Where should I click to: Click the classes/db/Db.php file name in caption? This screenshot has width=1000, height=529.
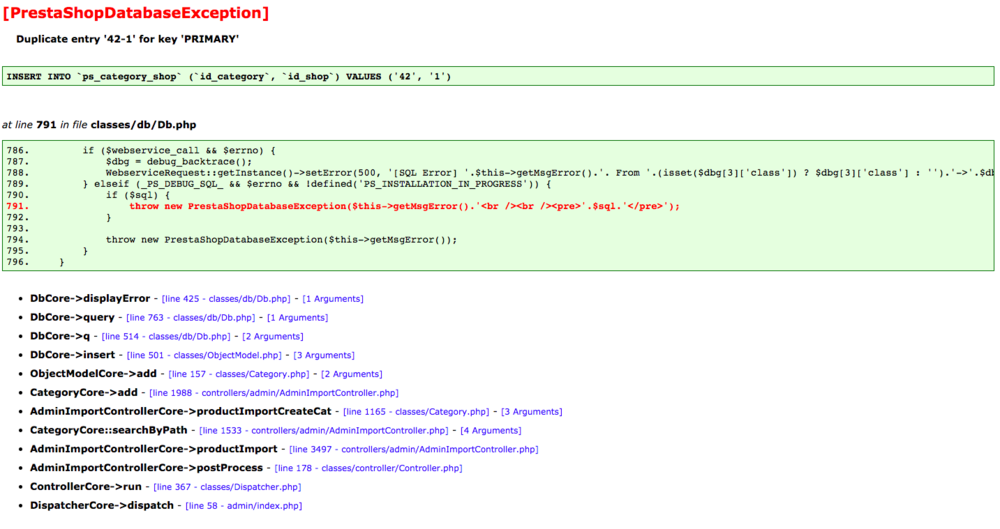(143, 125)
